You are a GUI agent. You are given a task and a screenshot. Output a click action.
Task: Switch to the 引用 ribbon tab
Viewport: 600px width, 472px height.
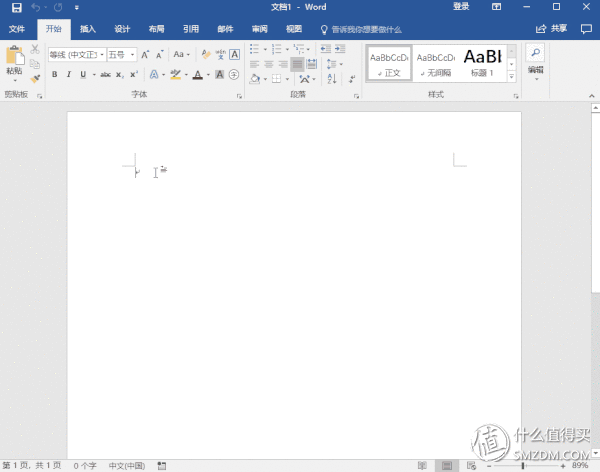[191, 29]
